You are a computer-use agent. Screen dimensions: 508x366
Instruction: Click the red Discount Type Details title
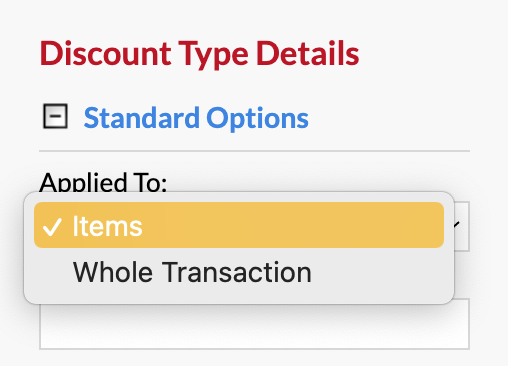[x=199, y=54]
